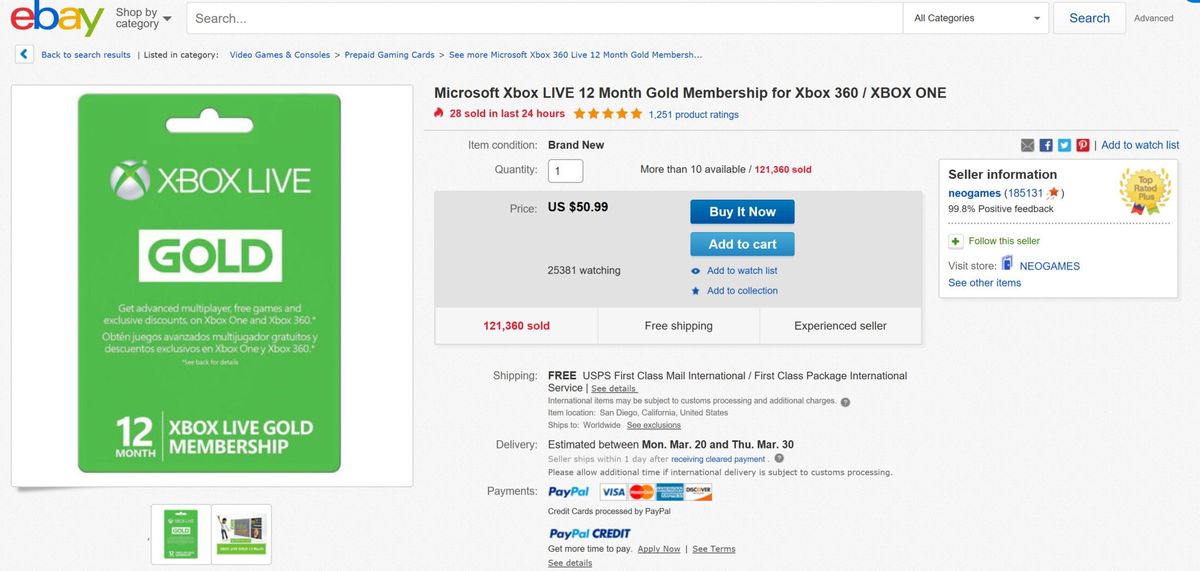Click the NEOGAMES store icon
Image resolution: width=1200 pixels, height=571 pixels.
click(x=1007, y=265)
